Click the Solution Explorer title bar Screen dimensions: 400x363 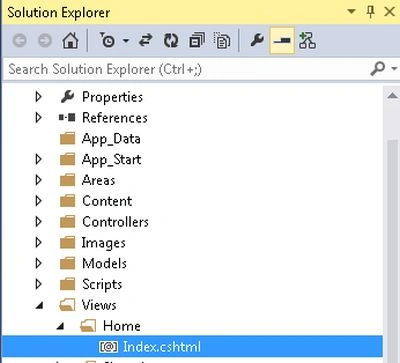tap(200, 12)
